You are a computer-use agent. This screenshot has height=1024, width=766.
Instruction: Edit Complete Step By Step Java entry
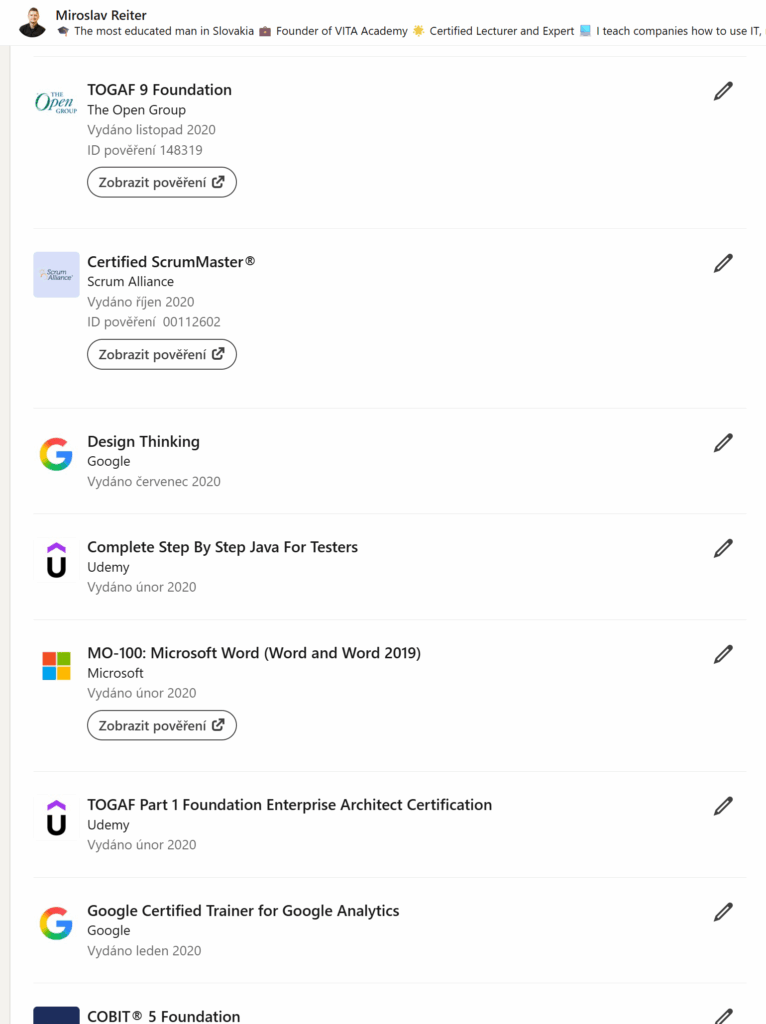(723, 548)
